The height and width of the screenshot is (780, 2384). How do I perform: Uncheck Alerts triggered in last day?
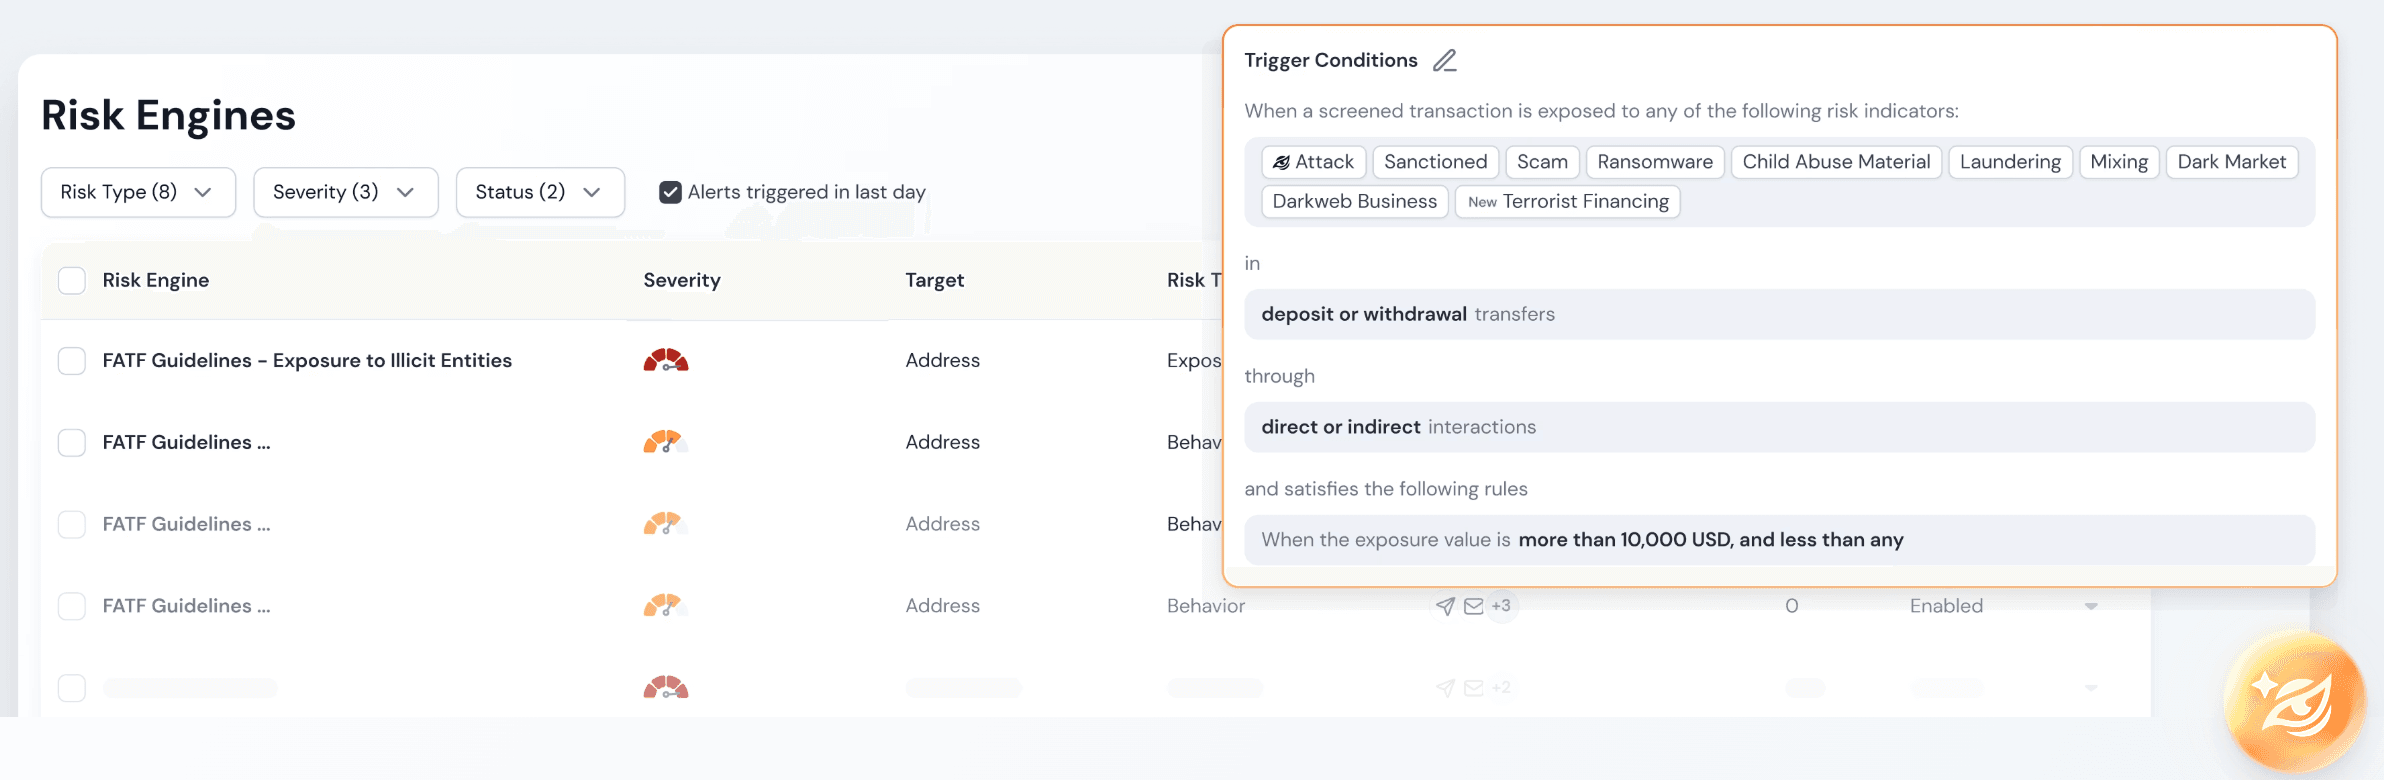tap(671, 192)
